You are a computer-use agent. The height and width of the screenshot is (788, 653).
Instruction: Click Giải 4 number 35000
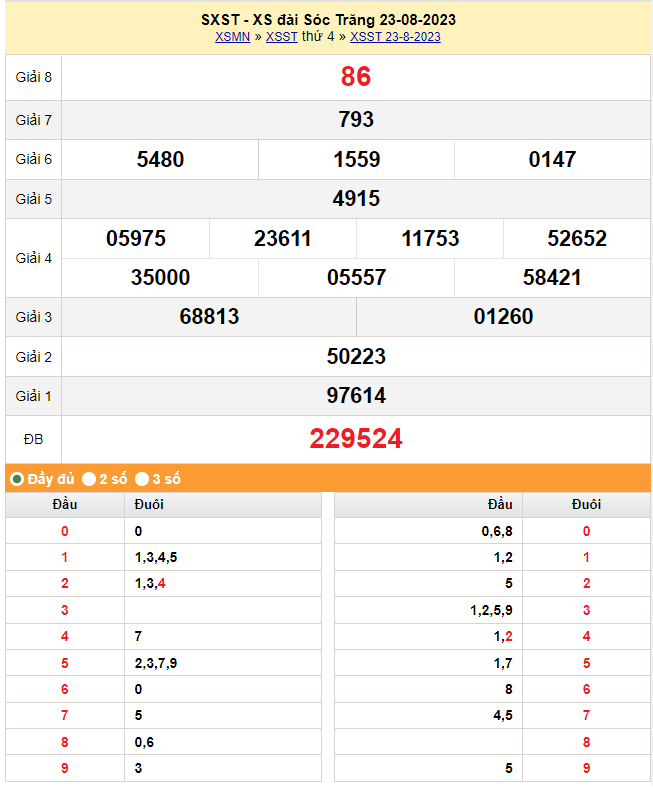[x=160, y=277]
